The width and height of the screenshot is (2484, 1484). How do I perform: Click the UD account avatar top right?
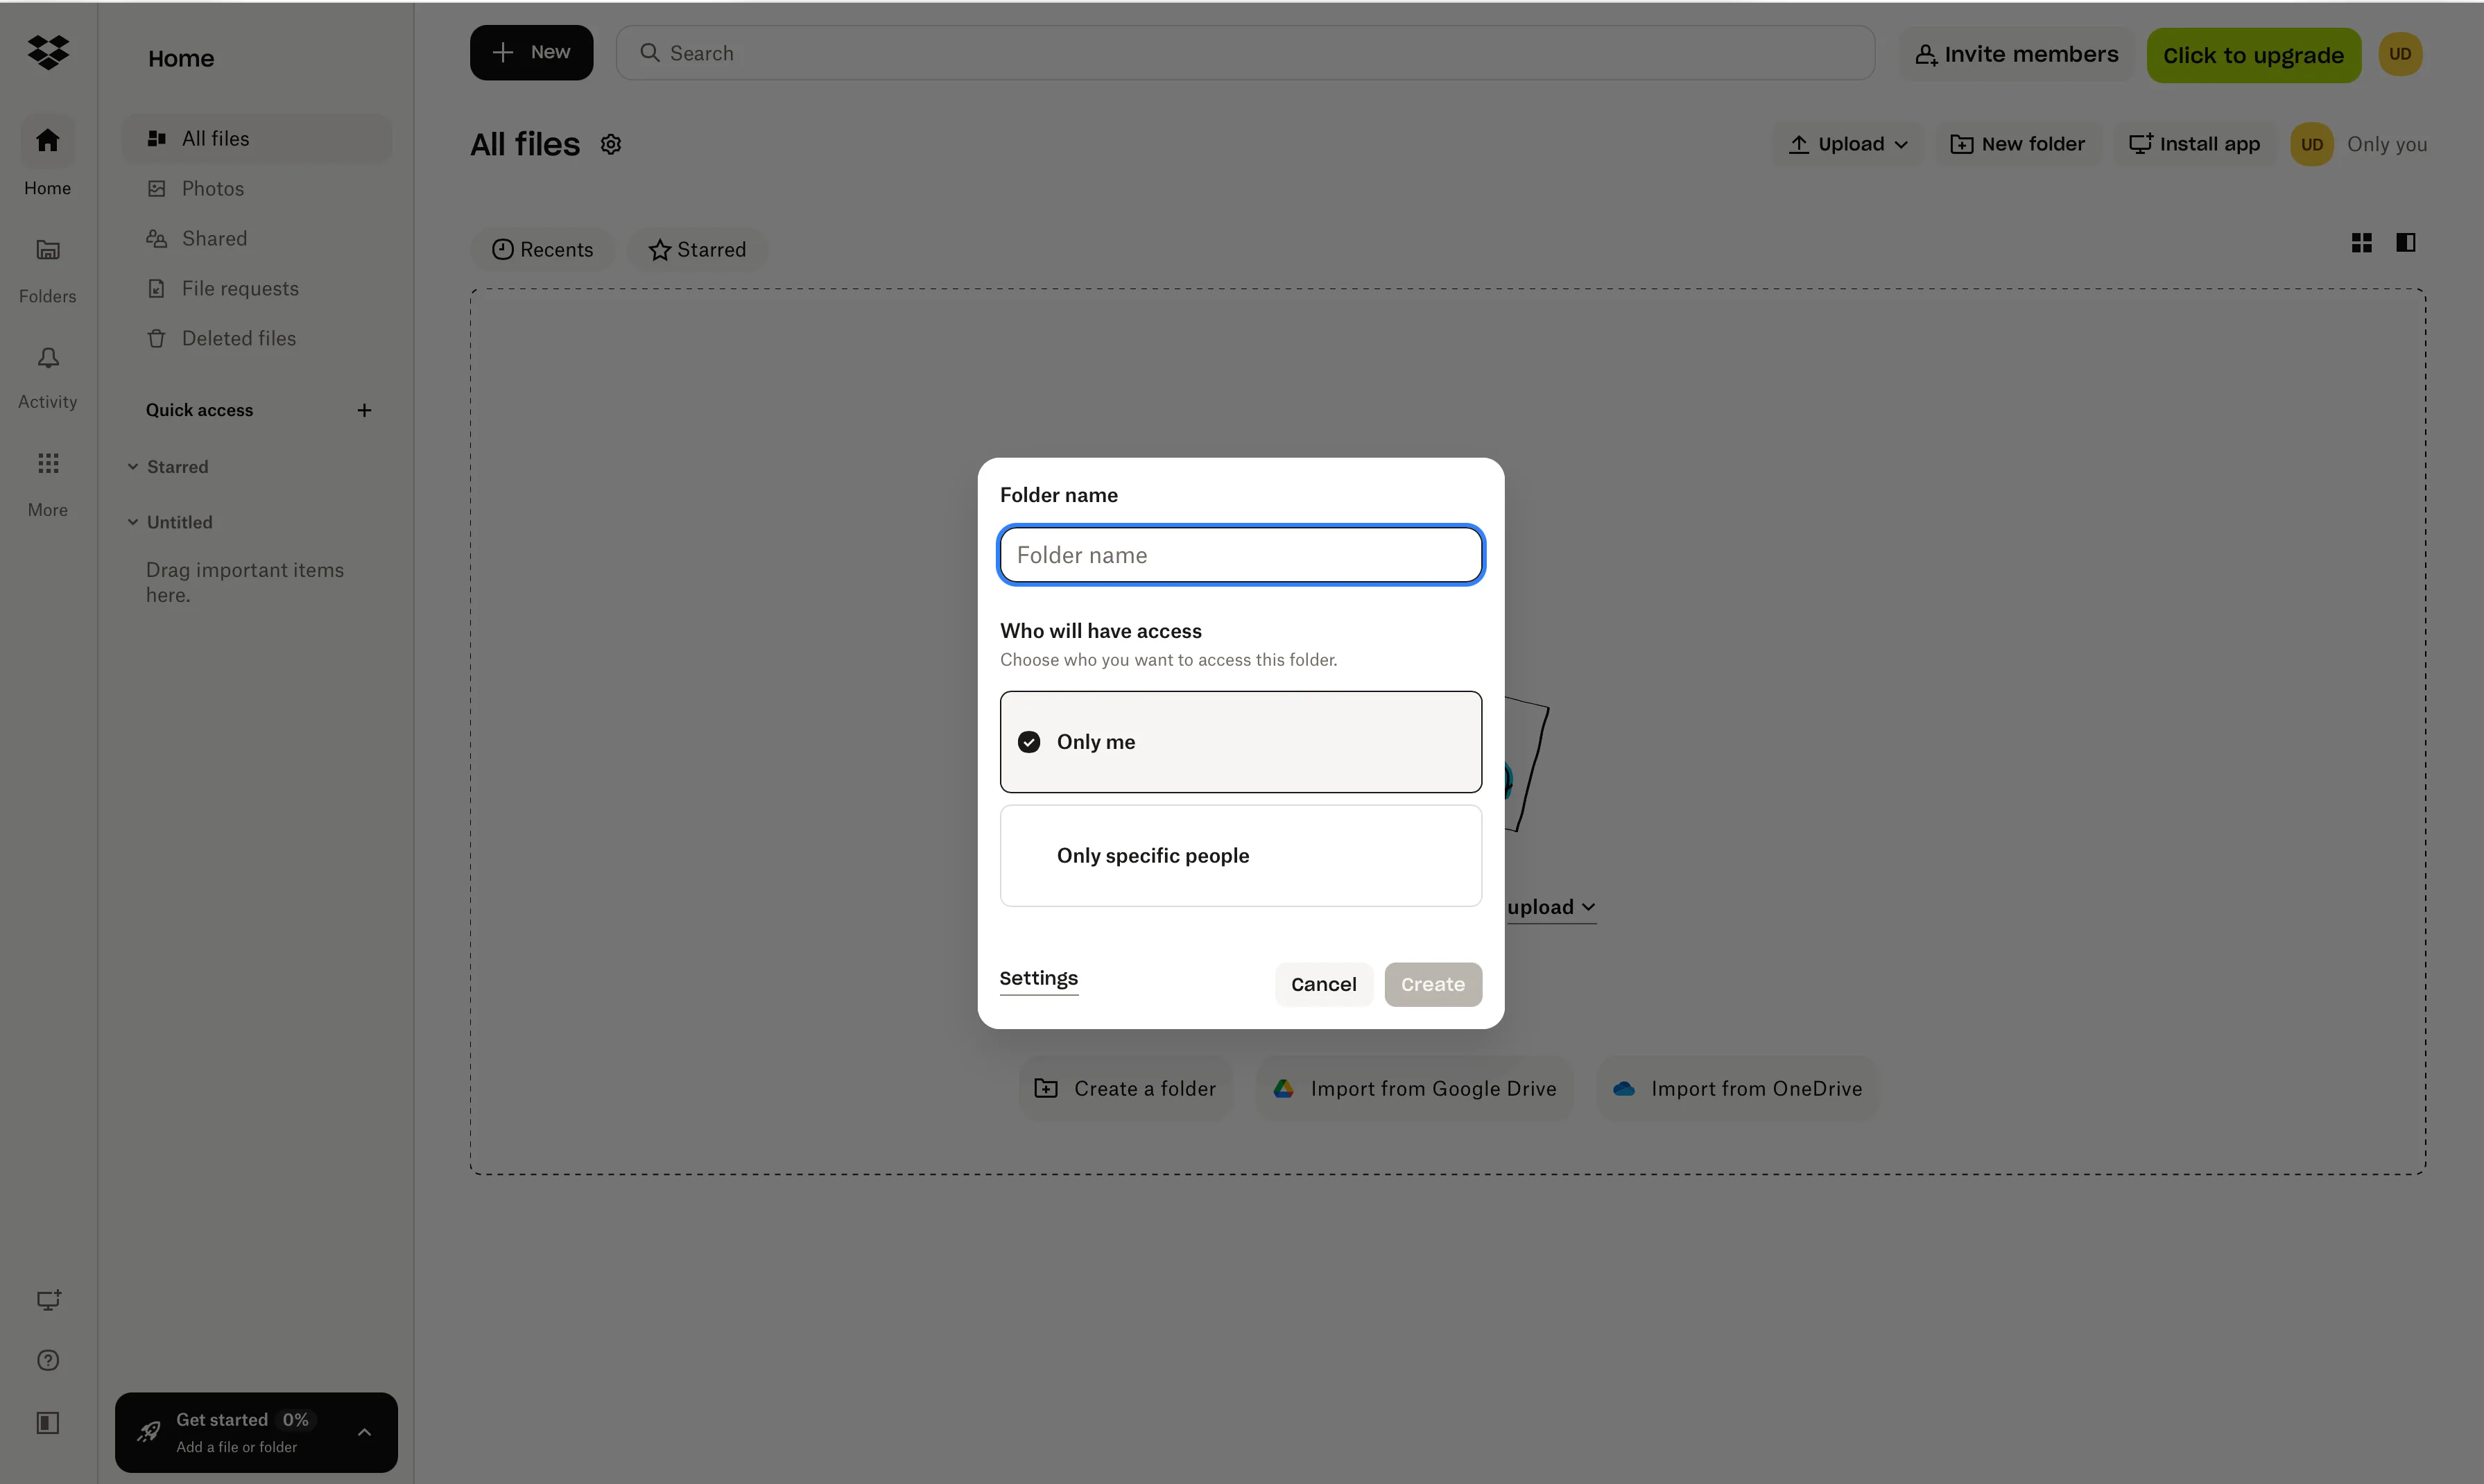pos(2400,54)
